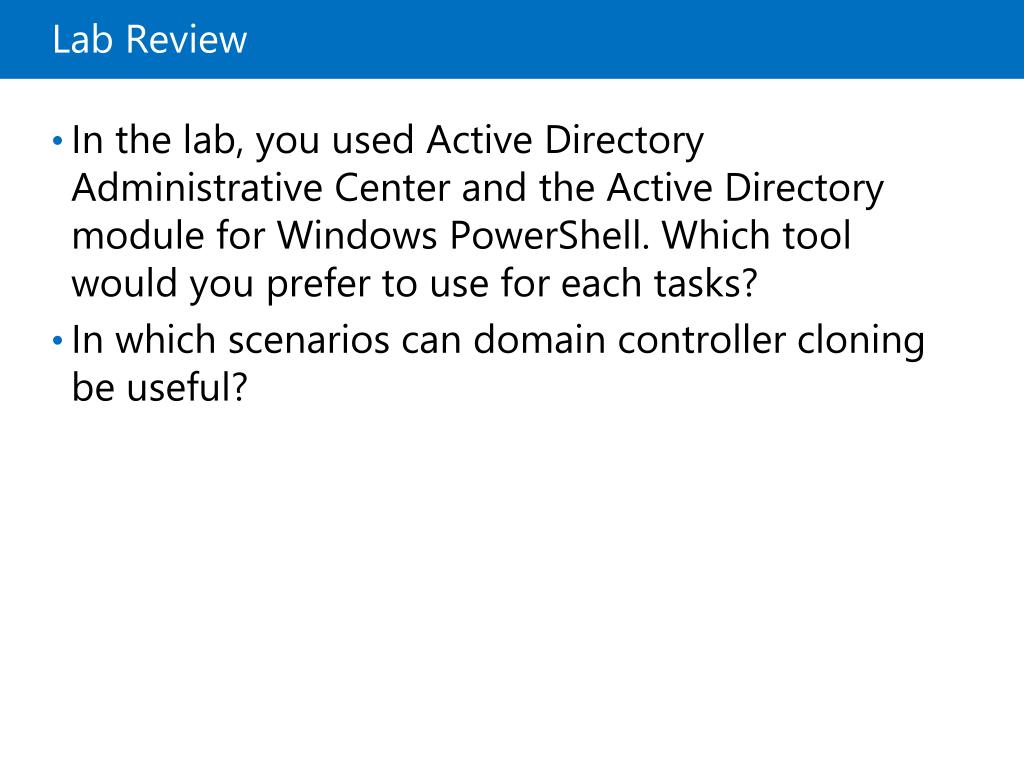Click the phrase 'Which tool'
Screen dimensions: 1024x768
756,235
